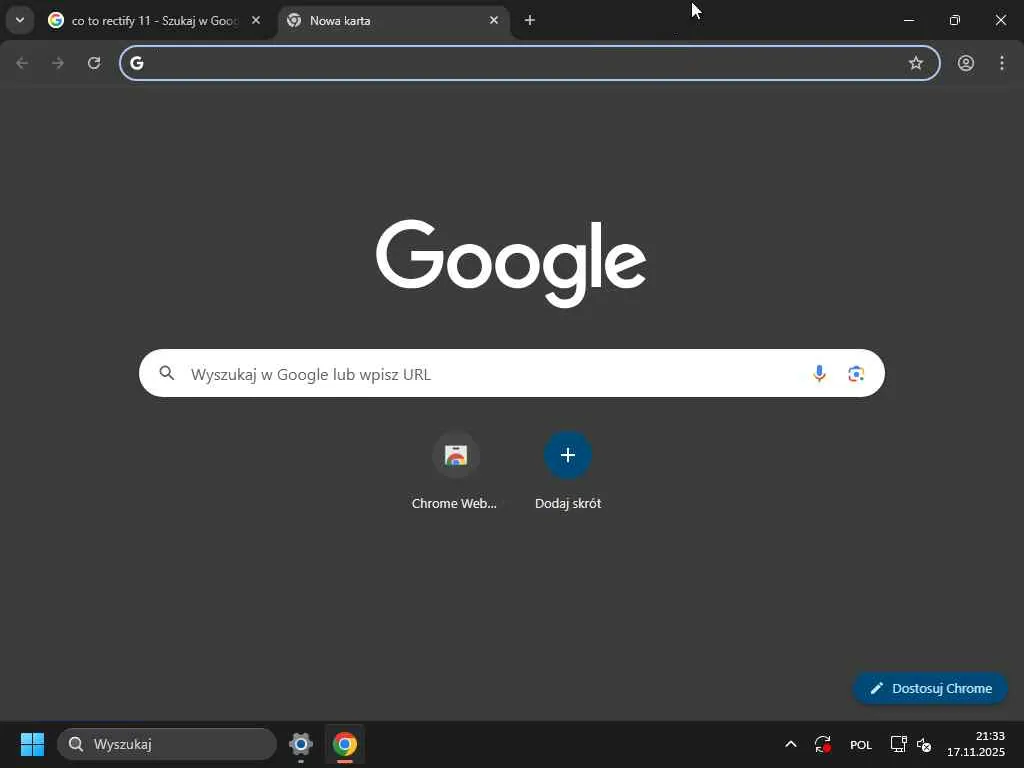1024x768 pixels.
Task: Click the sync update tray icon
Action: [822, 744]
